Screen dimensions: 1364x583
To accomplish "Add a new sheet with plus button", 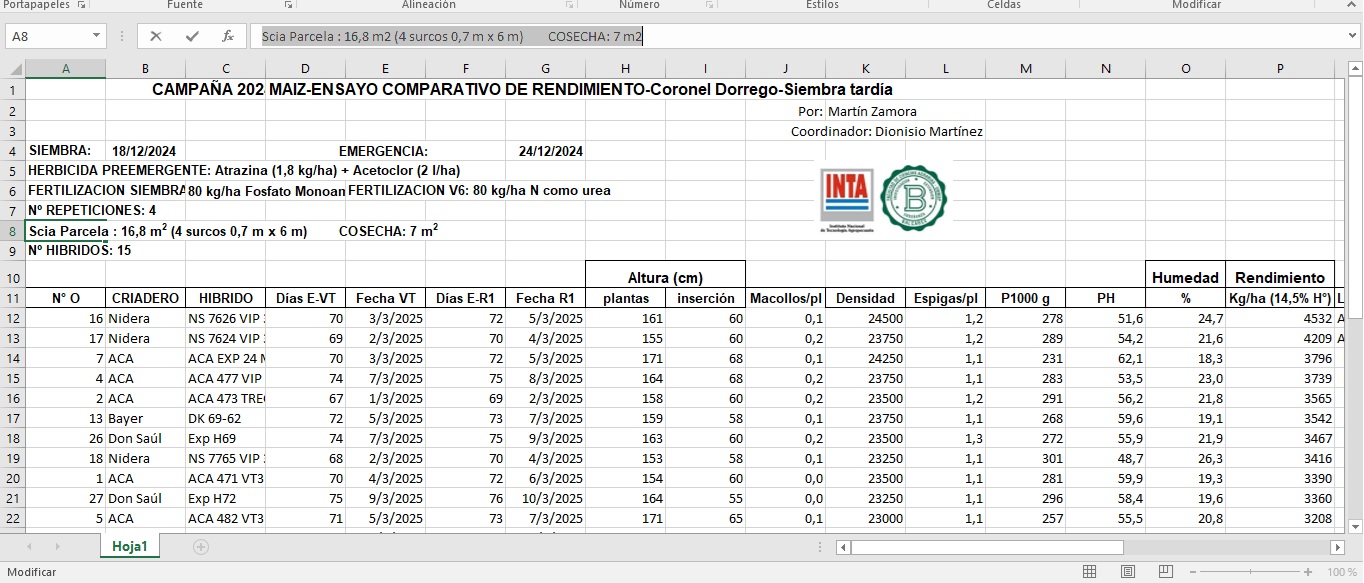I will tap(201, 547).
